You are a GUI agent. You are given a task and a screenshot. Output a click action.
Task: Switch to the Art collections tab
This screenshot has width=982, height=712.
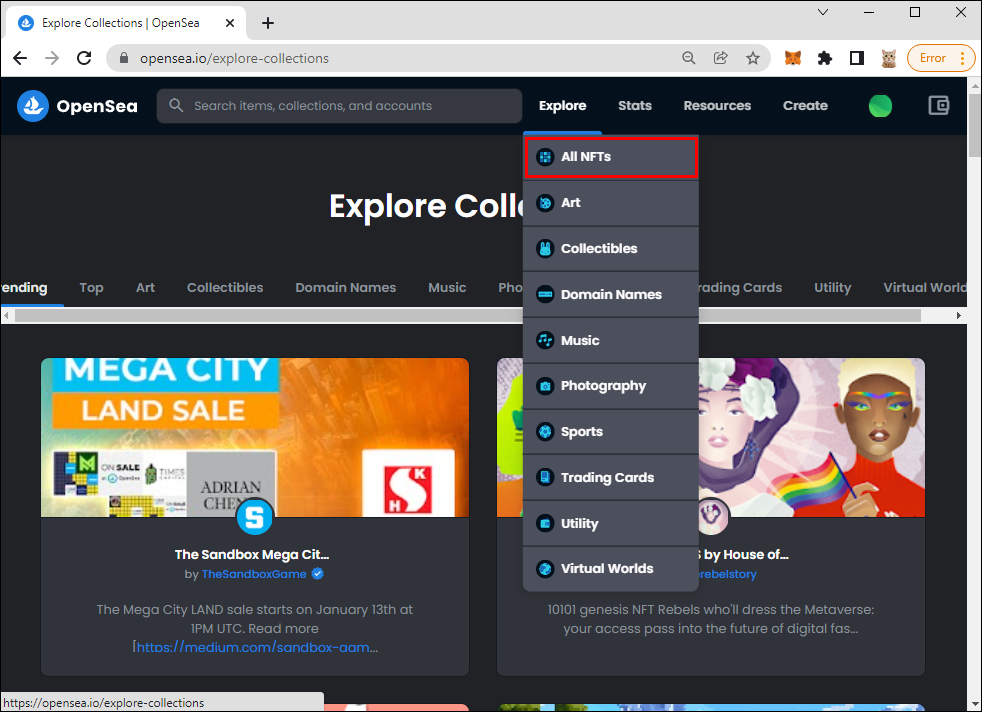pos(145,287)
